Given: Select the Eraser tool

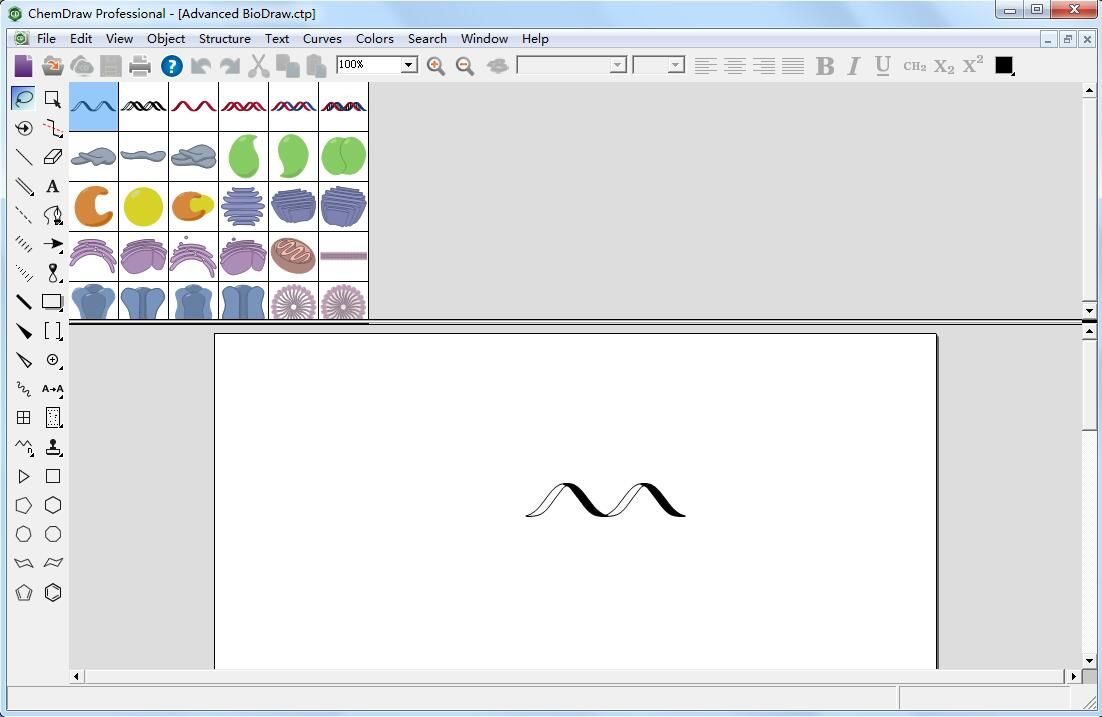Looking at the screenshot, I should pyautogui.click(x=52, y=156).
